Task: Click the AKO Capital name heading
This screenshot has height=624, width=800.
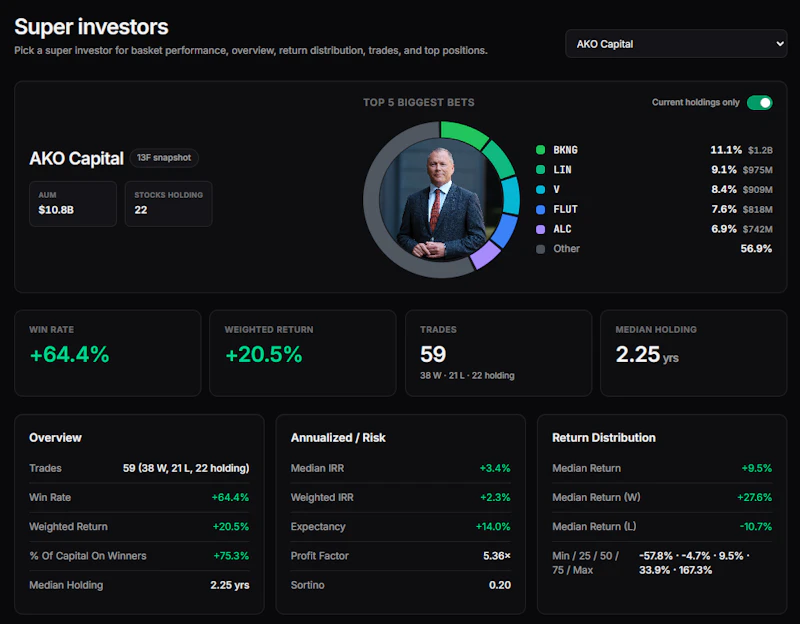Action: [x=76, y=158]
